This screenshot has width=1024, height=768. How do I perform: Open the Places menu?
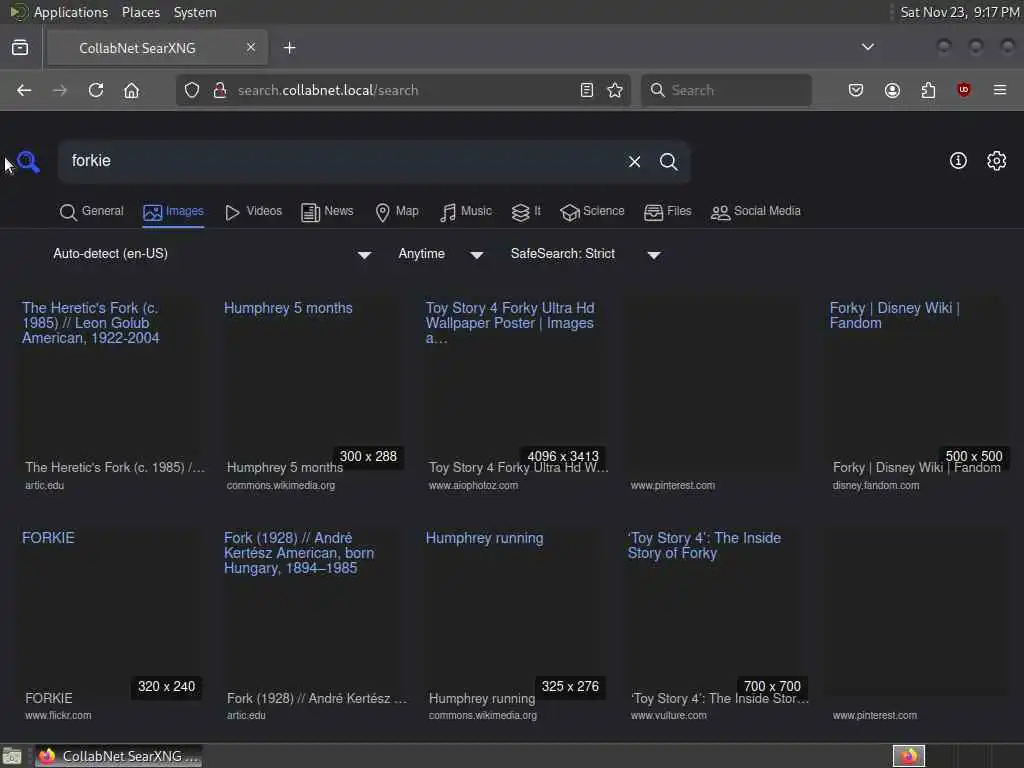point(140,12)
